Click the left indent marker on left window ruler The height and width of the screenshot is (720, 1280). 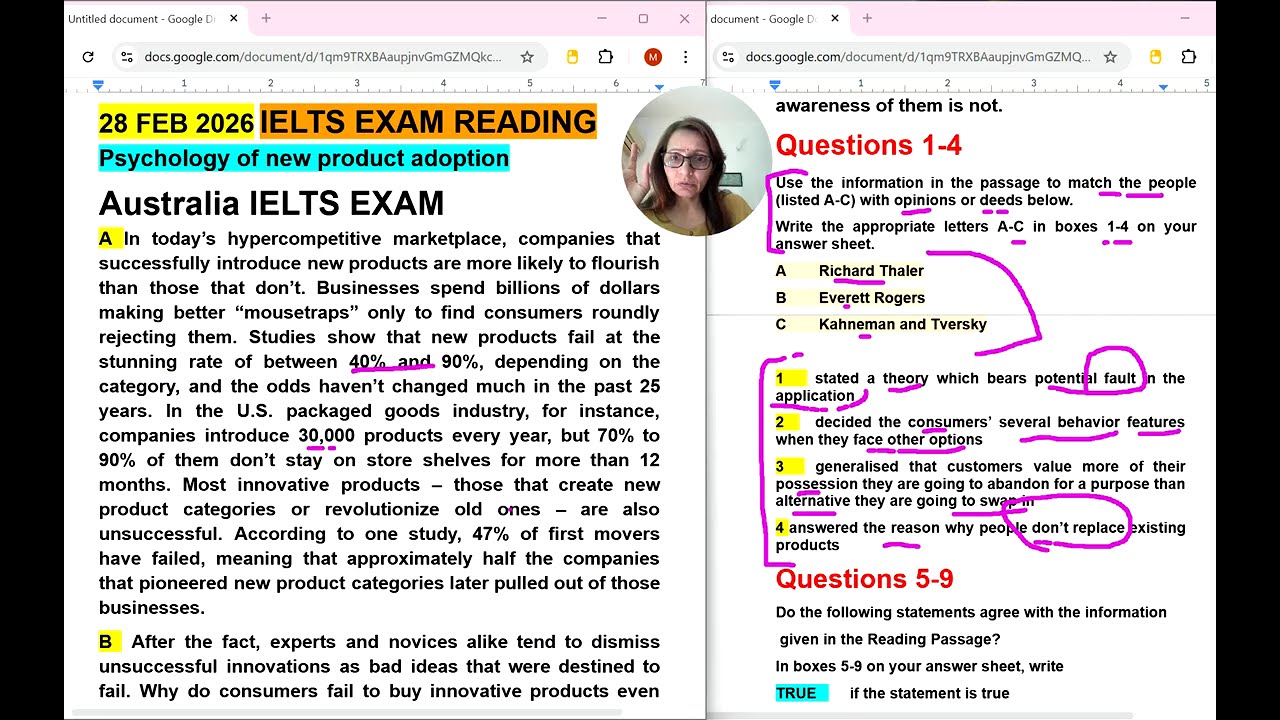coord(98,85)
